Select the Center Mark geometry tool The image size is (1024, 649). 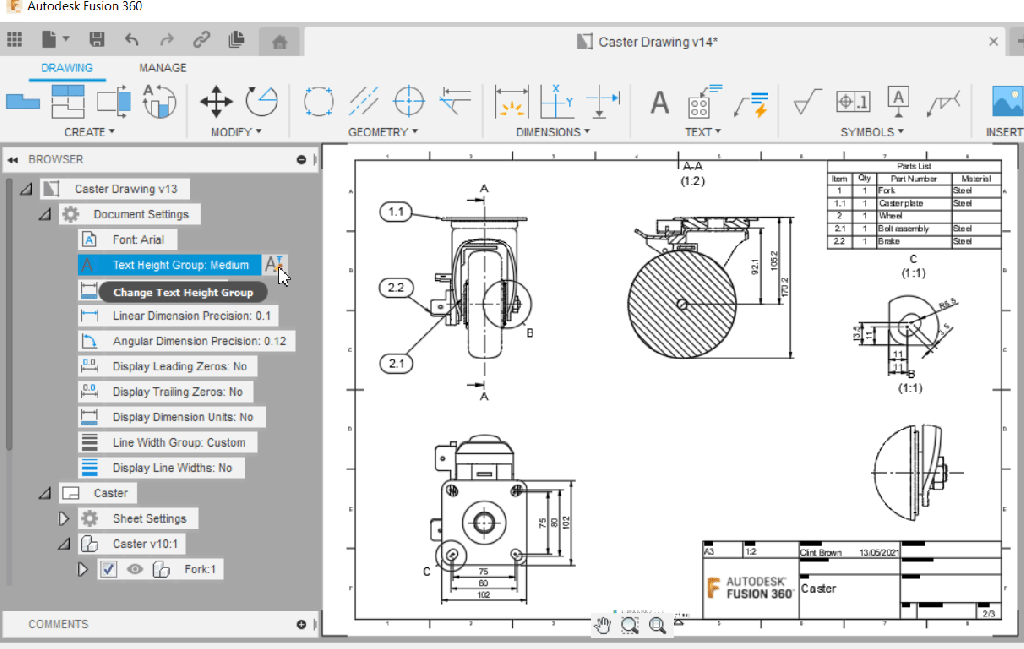click(x=409, y=101)
